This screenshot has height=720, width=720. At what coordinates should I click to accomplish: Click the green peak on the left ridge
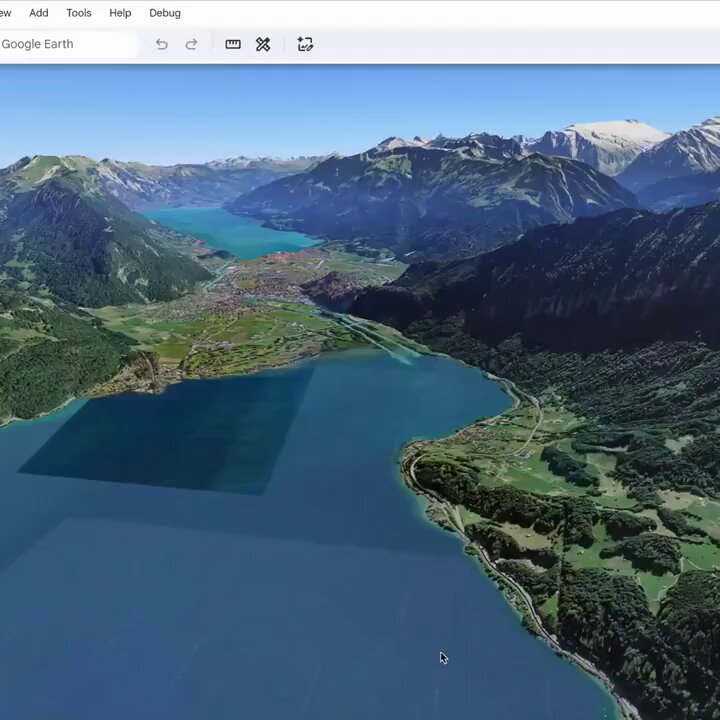[x=44, y=166]
